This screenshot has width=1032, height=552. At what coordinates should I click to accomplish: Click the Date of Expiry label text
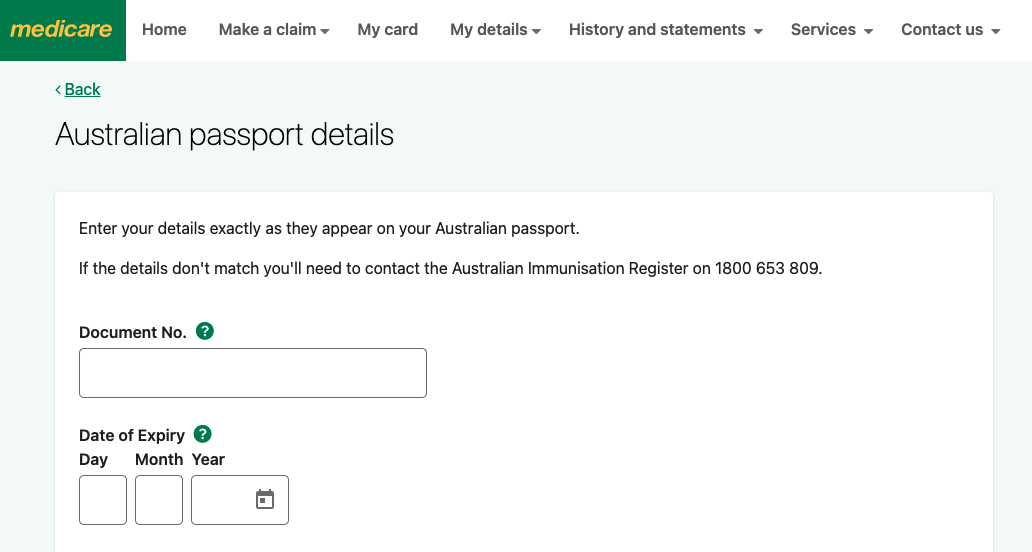132,435
